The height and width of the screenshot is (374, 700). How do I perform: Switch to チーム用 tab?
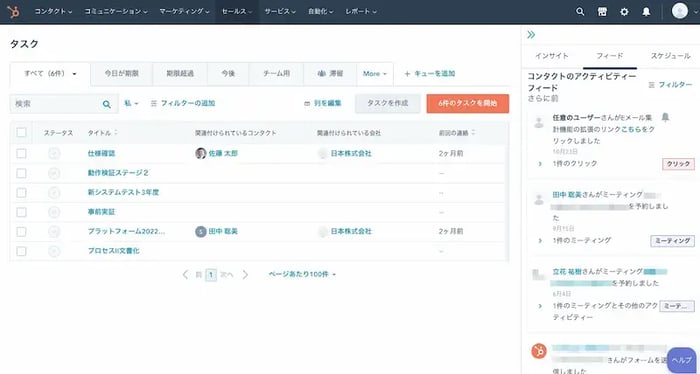tap(276, 74)
